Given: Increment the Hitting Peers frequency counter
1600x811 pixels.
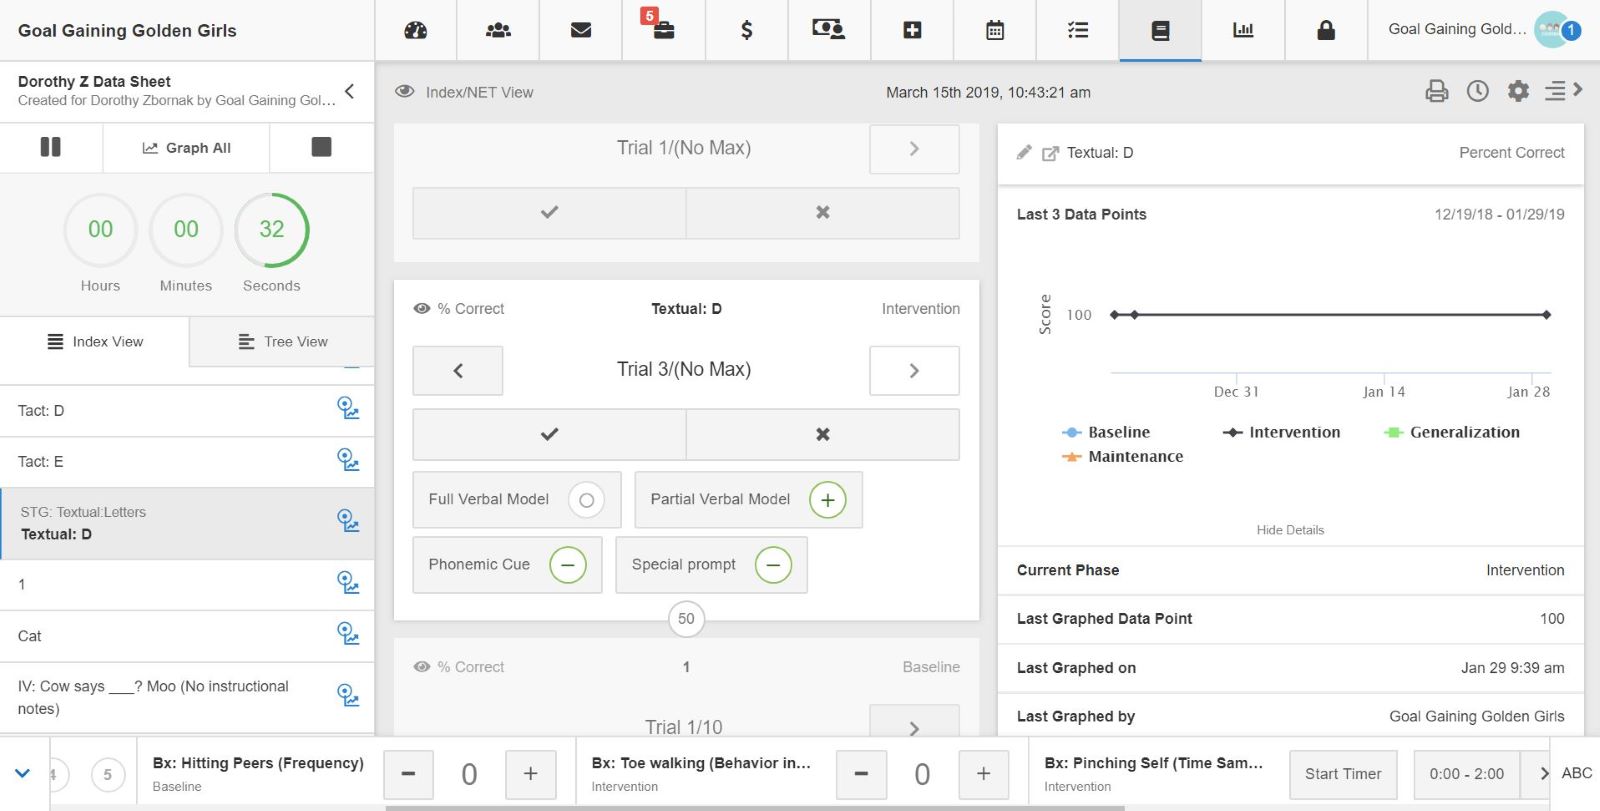Looking at the screenshot, I should [x=530, y=774].
